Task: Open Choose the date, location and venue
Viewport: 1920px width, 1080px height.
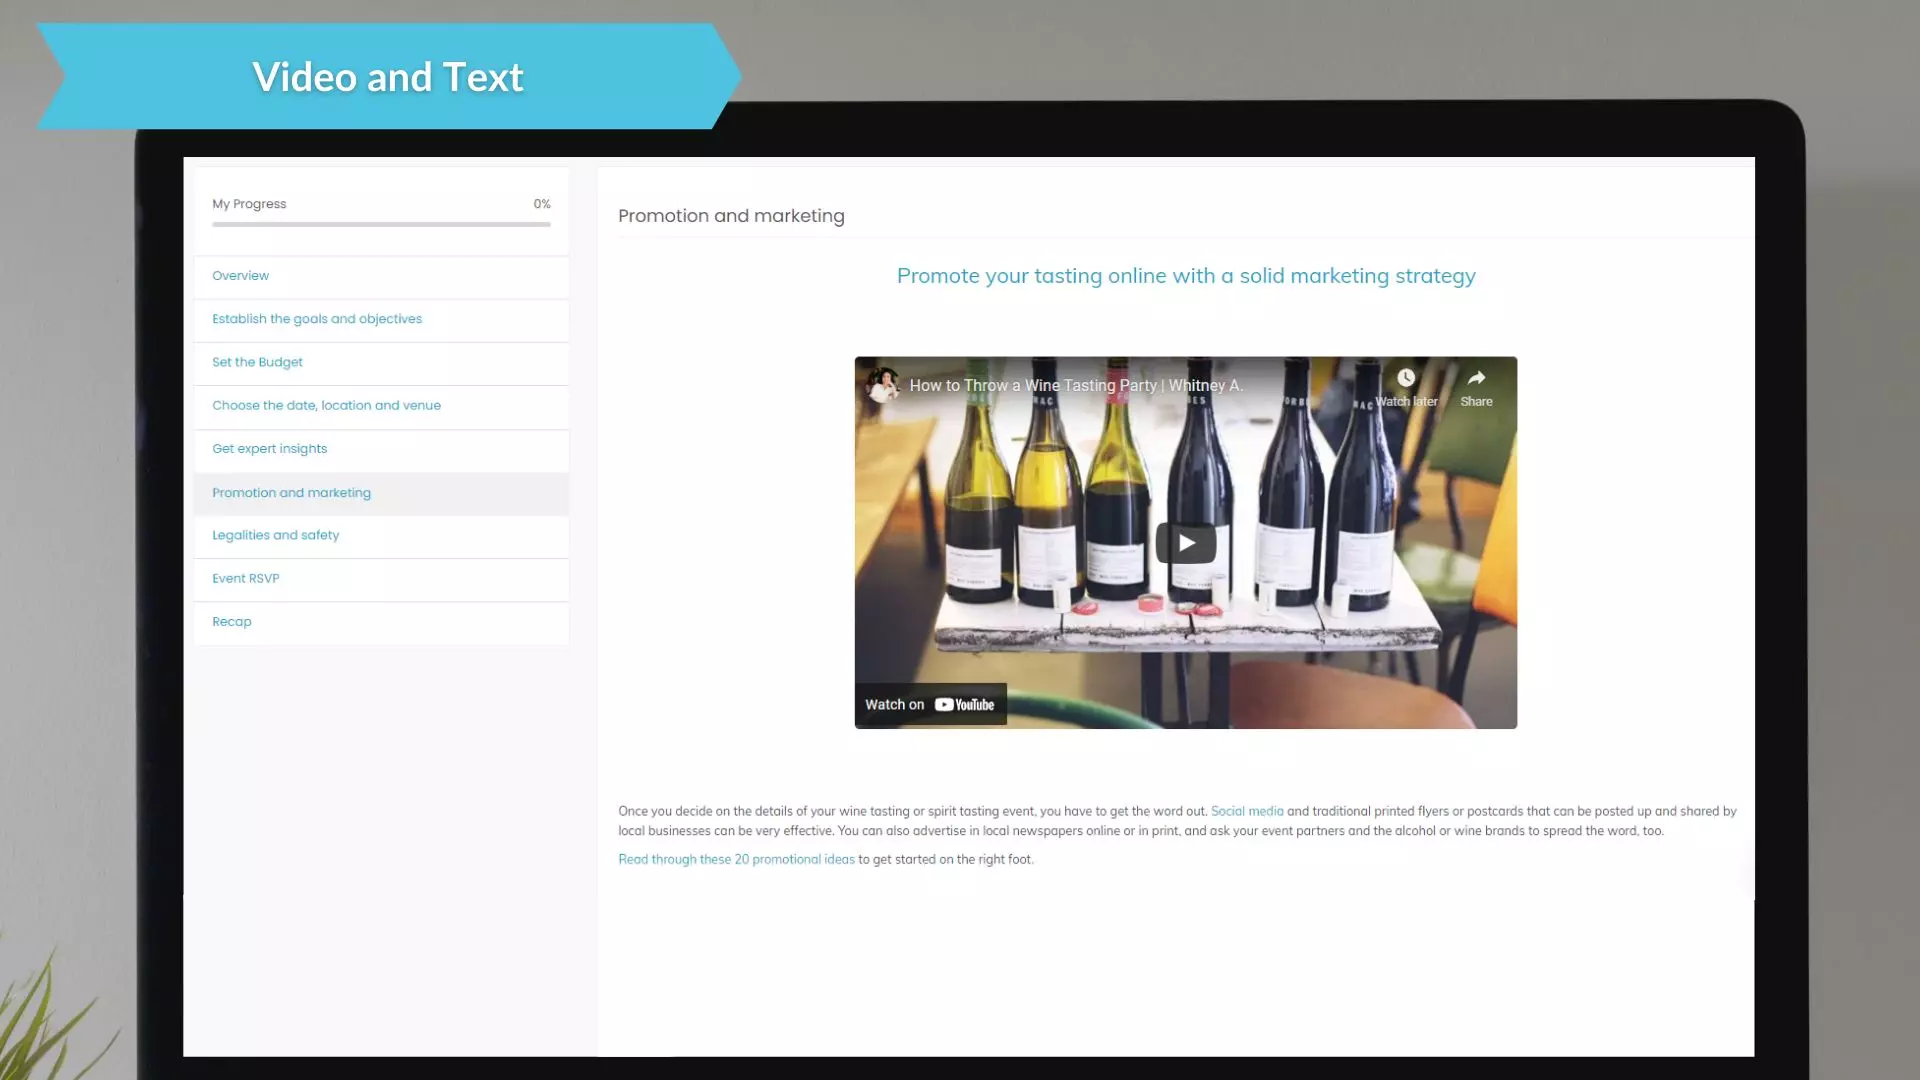Action: [381, 405]
